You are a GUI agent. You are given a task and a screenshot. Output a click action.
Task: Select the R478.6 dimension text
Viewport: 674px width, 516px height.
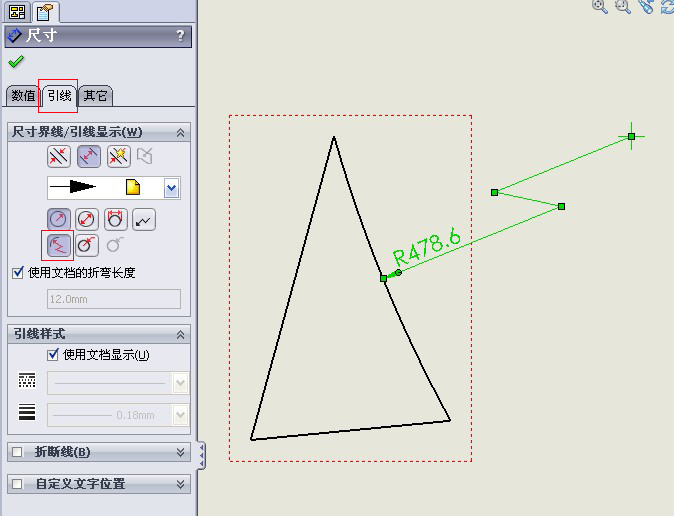(427, 248)
